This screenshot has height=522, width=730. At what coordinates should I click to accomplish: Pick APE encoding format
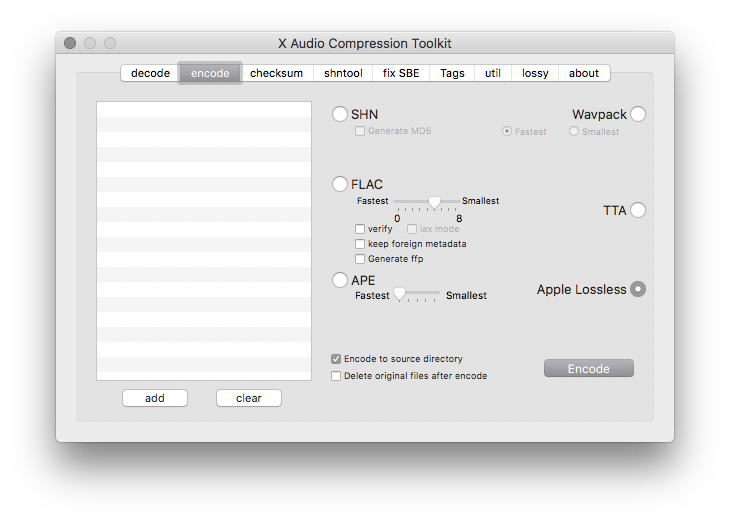click(340, 280)
